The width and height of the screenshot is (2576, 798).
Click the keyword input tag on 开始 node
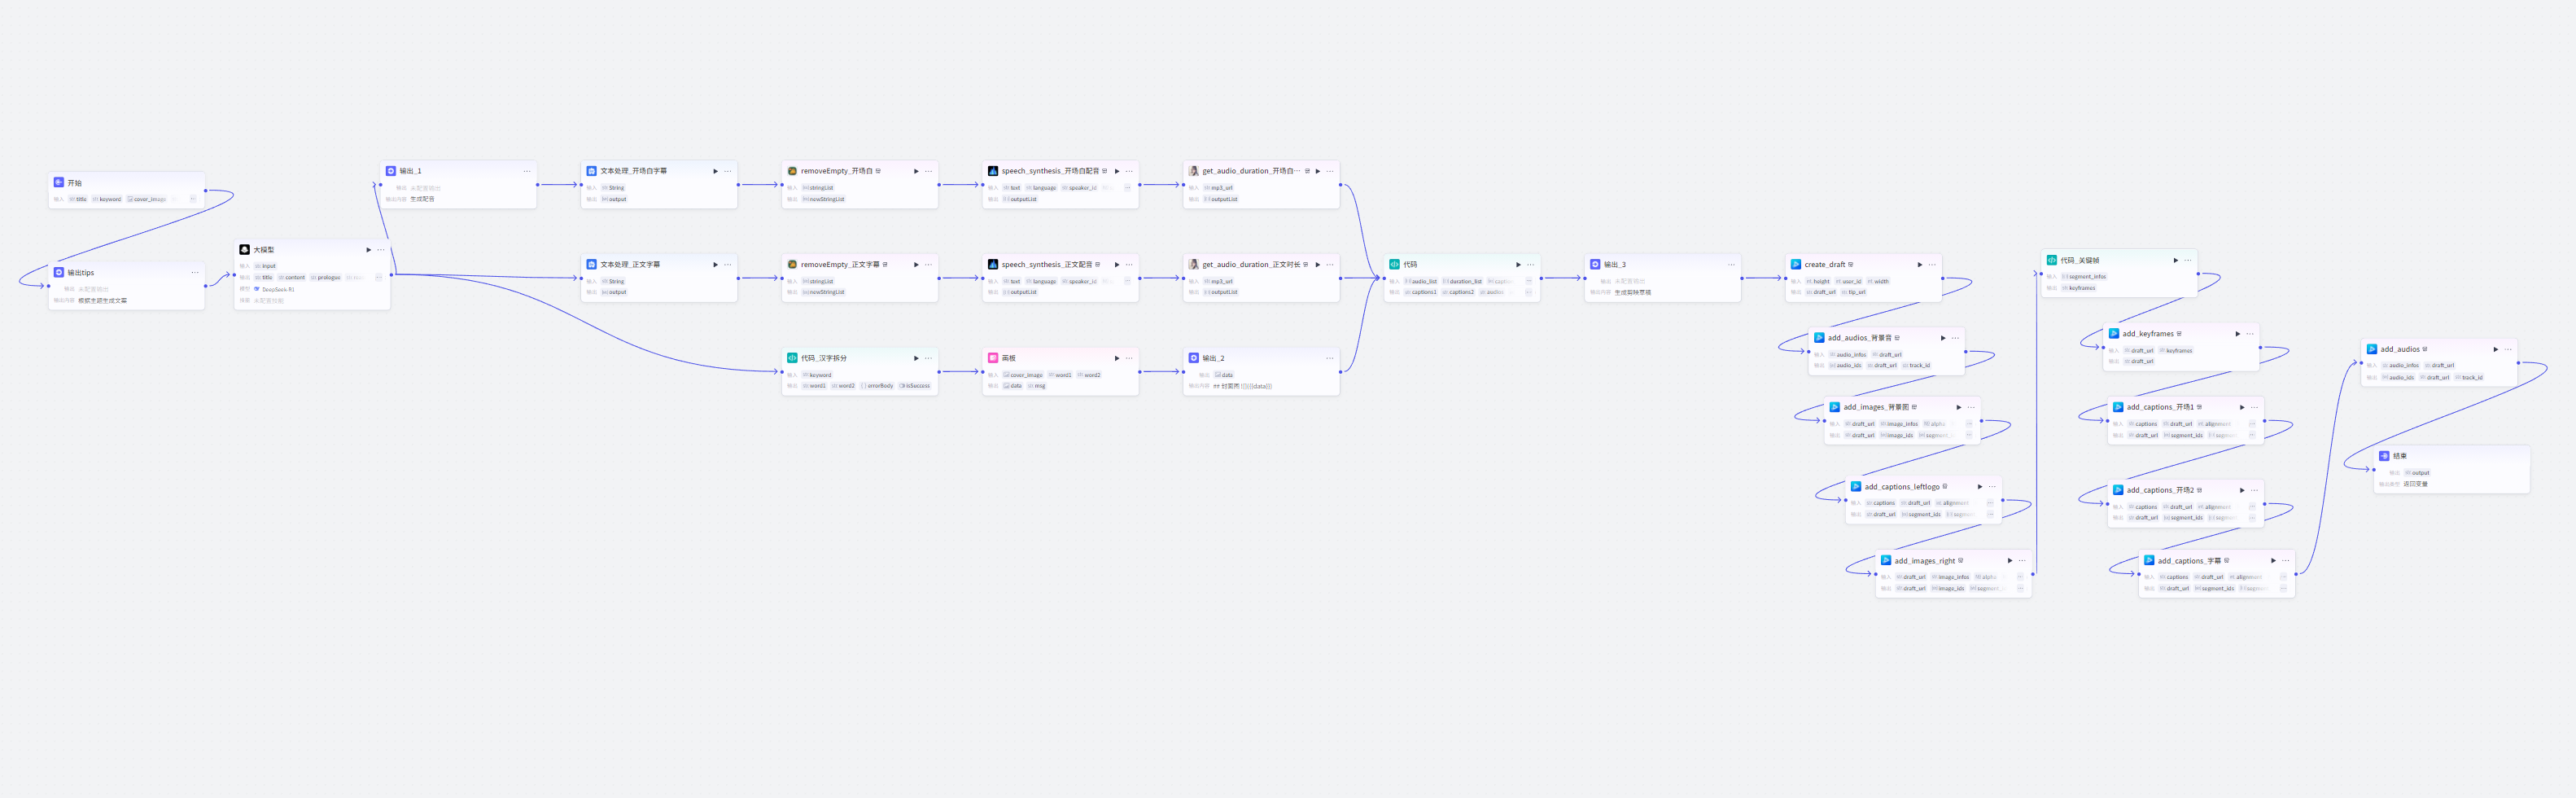pos(107,199)
